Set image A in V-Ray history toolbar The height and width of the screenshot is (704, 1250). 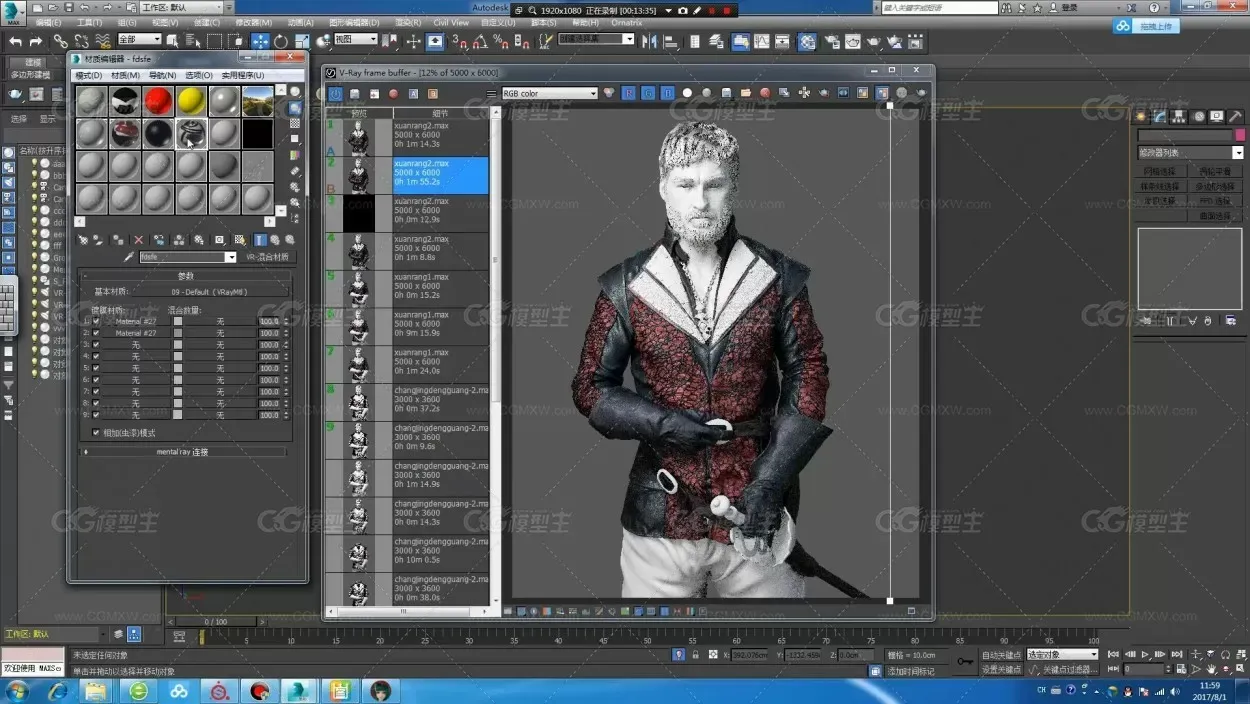pyautogui.click(x=413, y=93)
